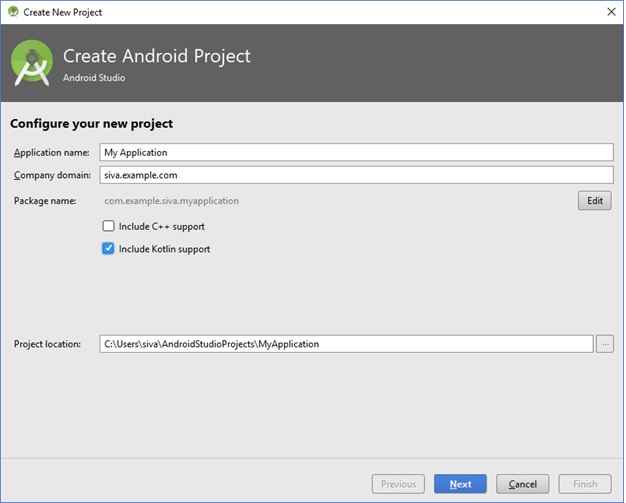Click the Edit button for package name

(596, 201)
